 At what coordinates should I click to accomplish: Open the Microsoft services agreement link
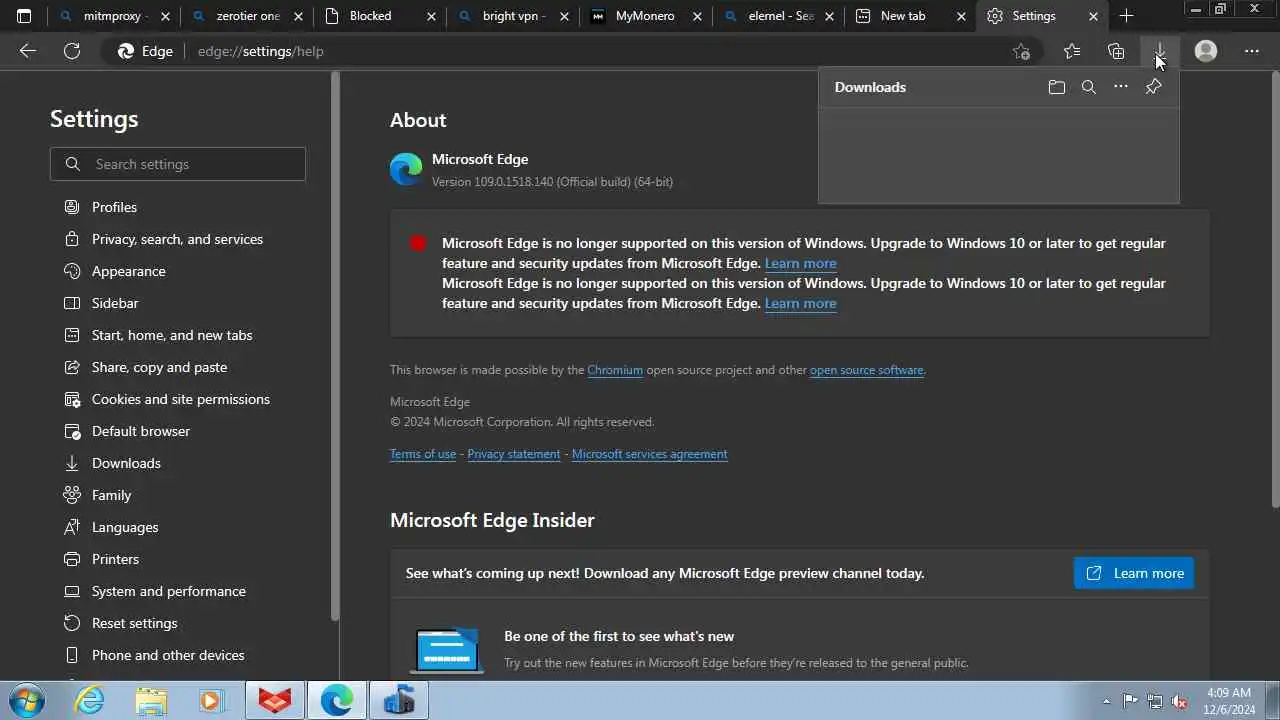(649, 454)
